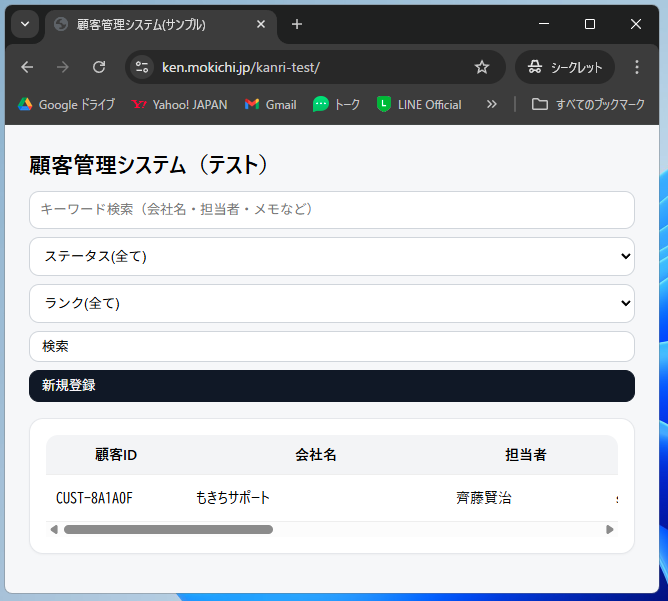This screenshot has width=668, height=601.
Task: Click the 担当者 column header
Action: 526,455
